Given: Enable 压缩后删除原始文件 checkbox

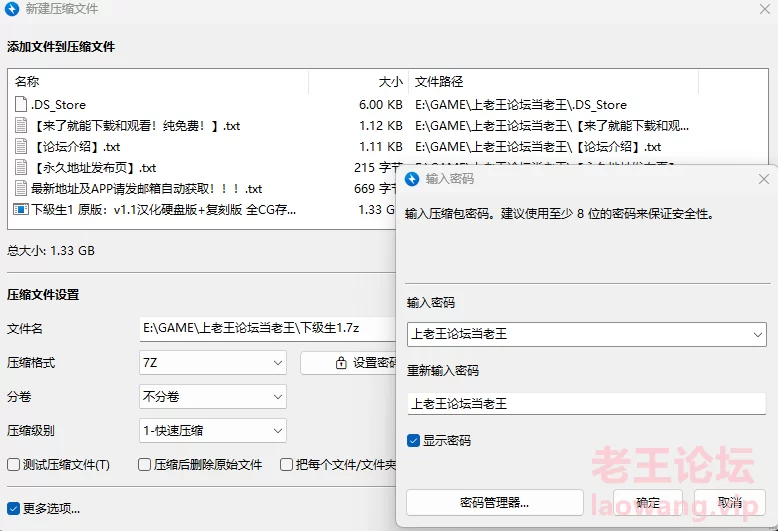Looking at the screenshot, I should click(x=144, y=465).
